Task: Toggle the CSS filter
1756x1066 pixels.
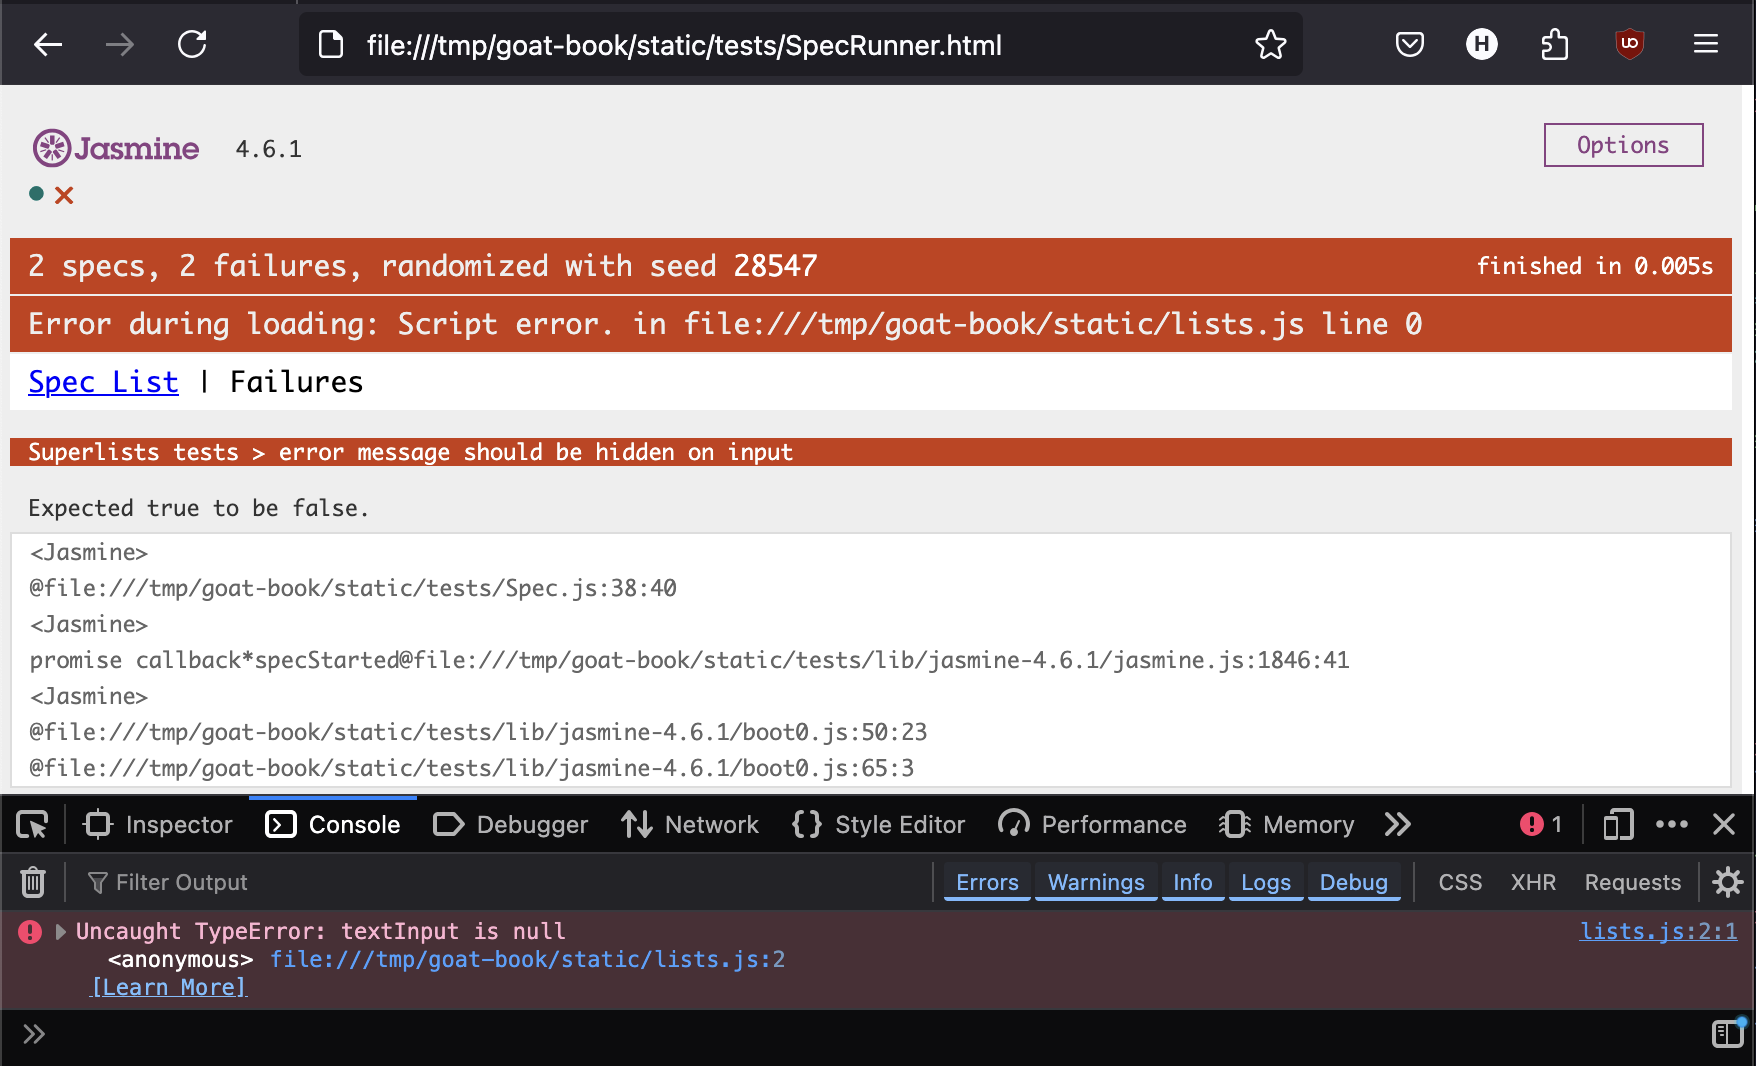Action: (x=1460, y=882)
